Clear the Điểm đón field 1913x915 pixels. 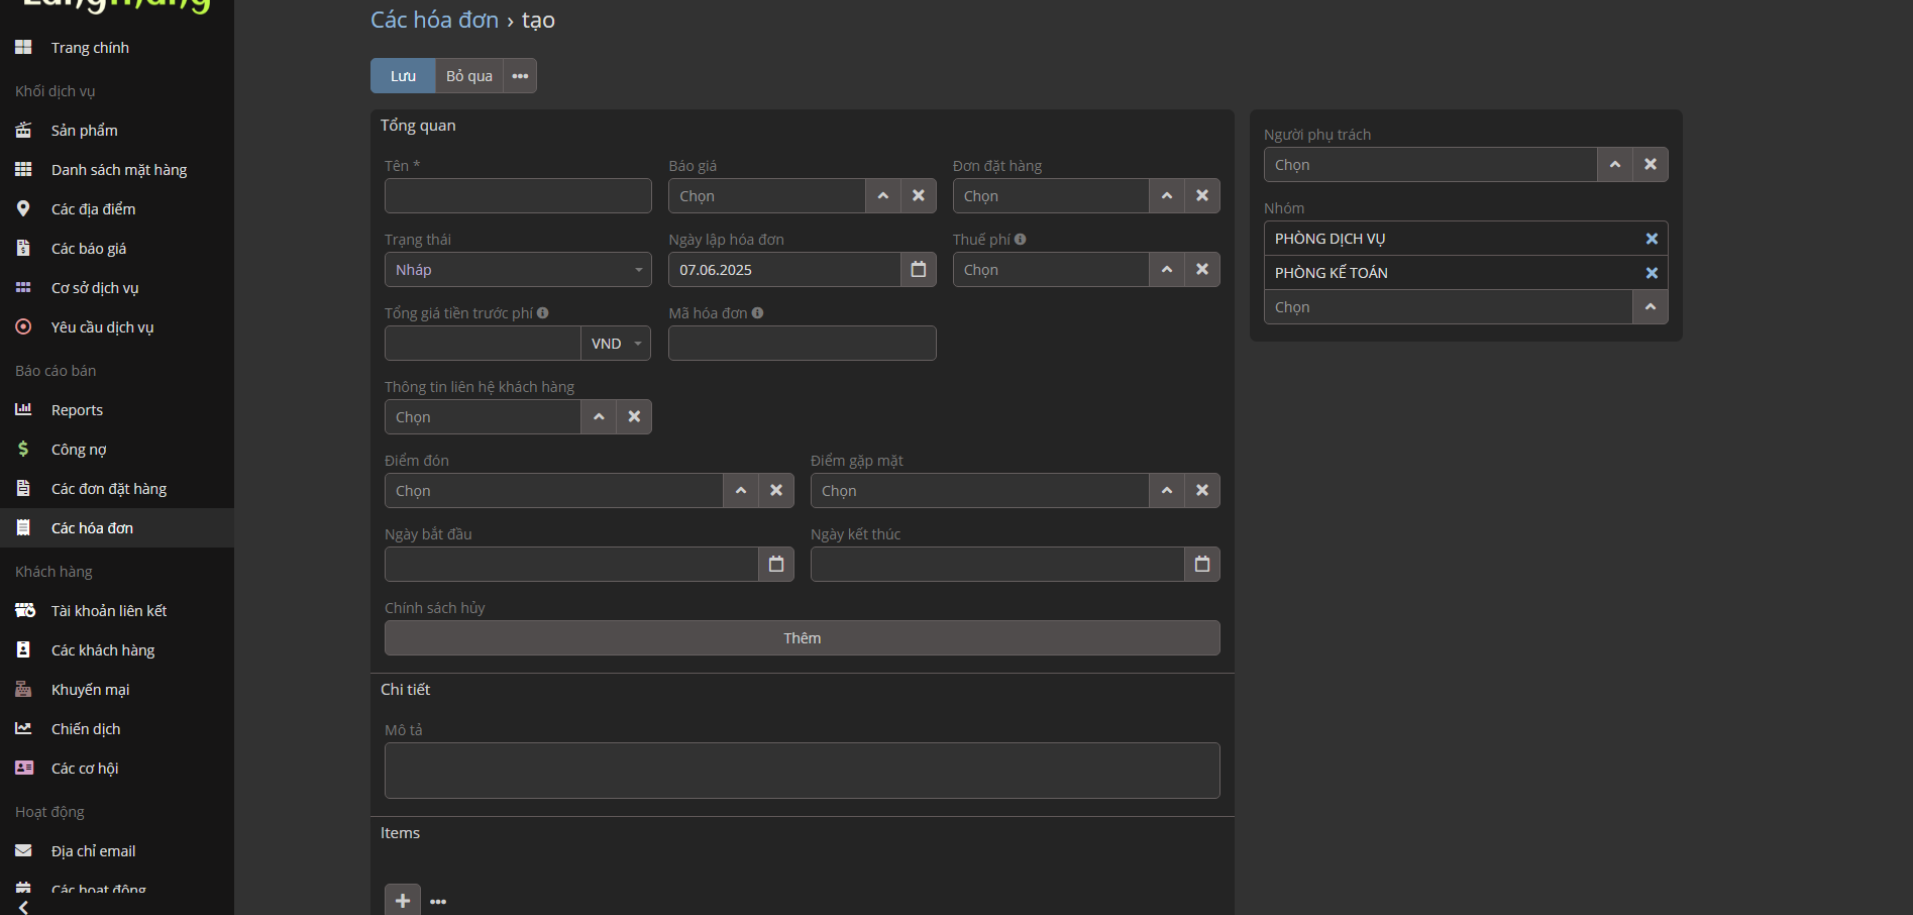coord(776,491)
